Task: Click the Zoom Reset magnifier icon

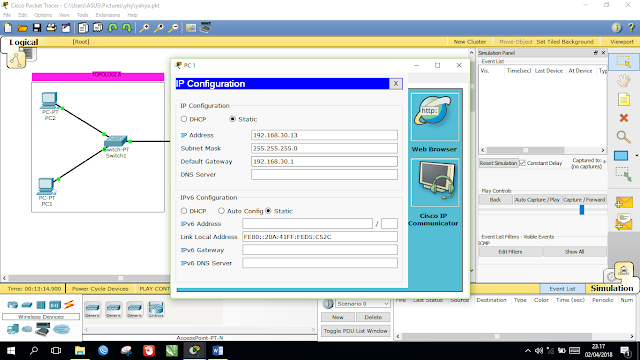Action: [159, 28]
